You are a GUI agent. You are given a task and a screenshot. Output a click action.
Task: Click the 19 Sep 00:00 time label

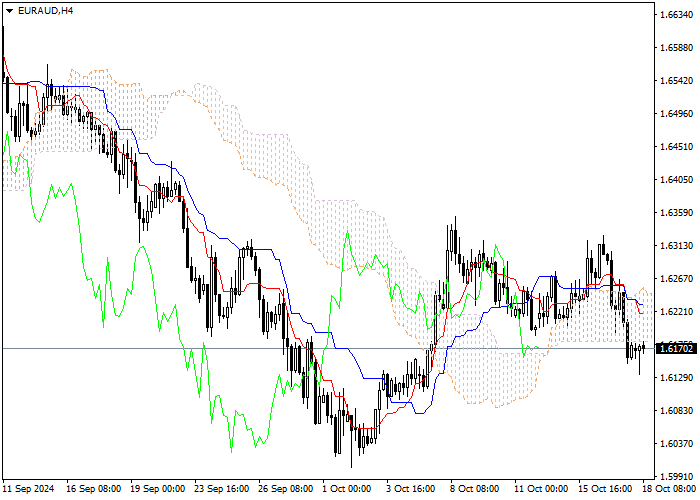[x=158, y=489]
